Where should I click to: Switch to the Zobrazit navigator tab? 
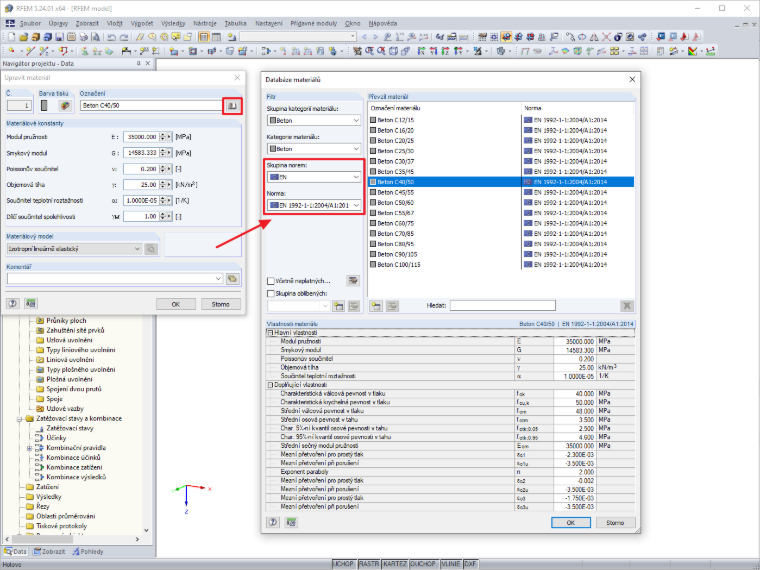(49, 552)
